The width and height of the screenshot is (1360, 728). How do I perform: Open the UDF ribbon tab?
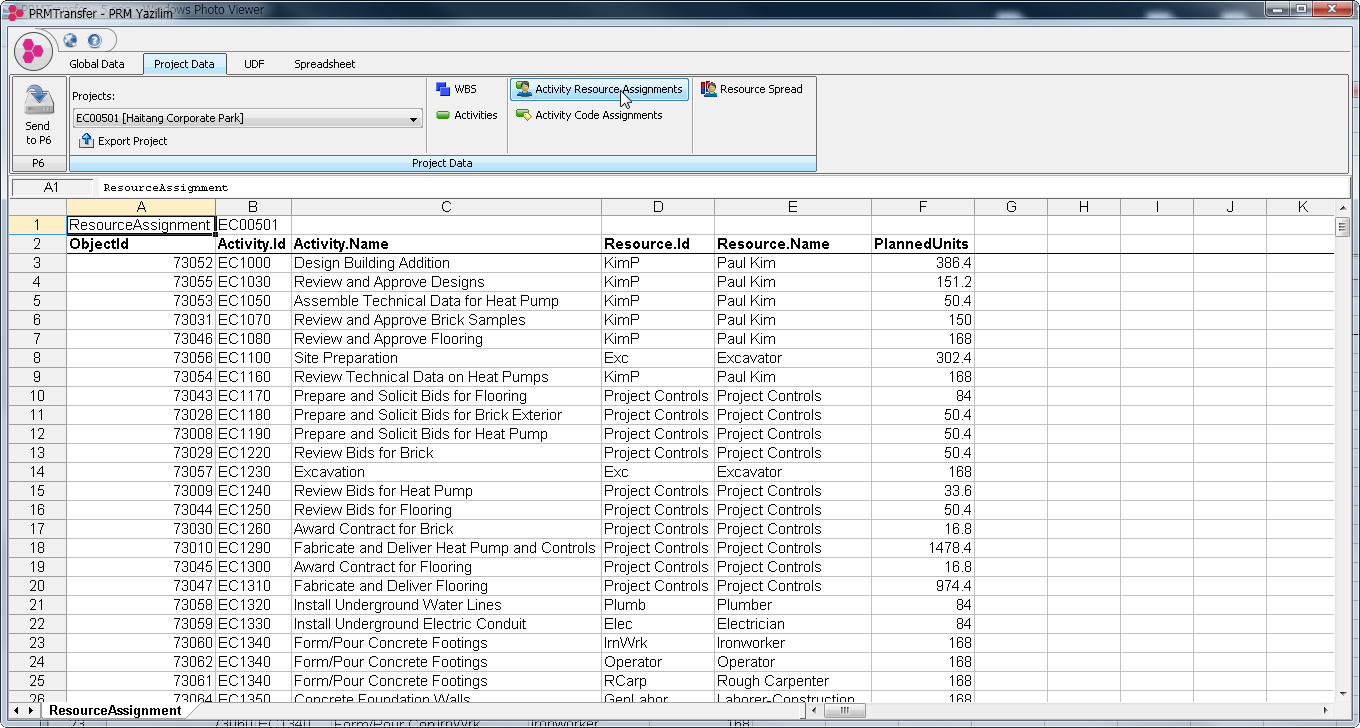pyautogui.click(x=254, y=64)
